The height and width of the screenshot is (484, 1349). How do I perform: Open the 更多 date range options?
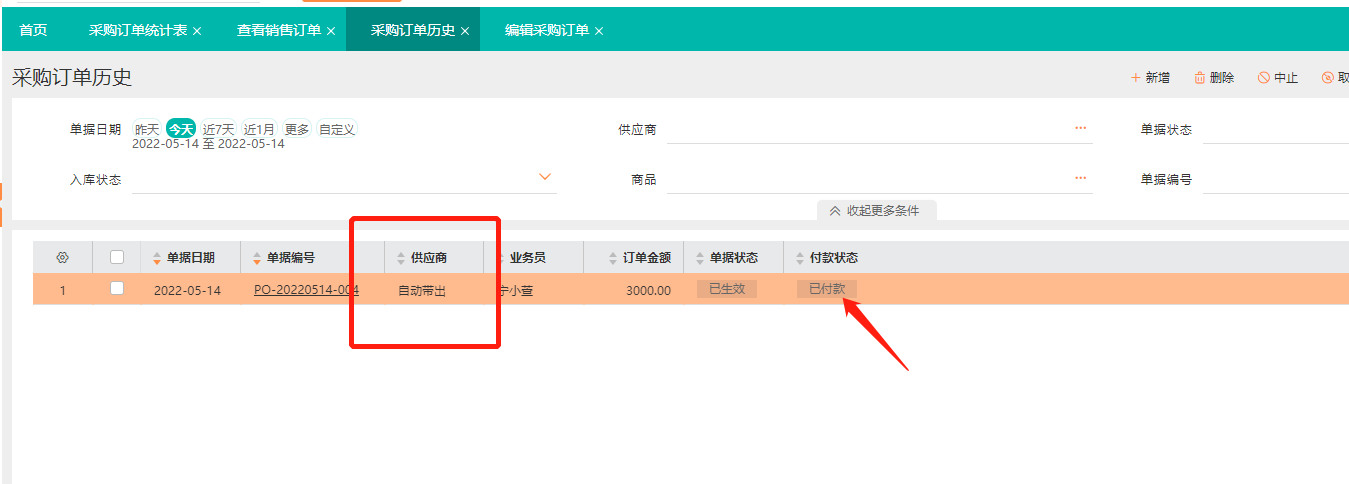[296, 129]
